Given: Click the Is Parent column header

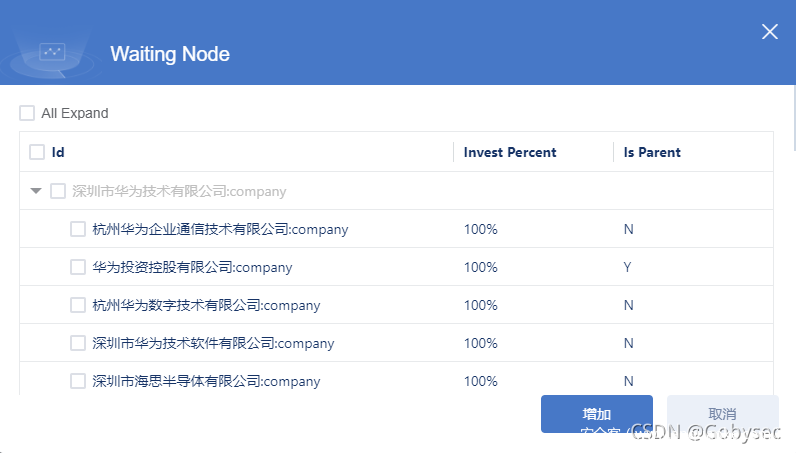Looking at the screenshot, I should pos(652,152).
